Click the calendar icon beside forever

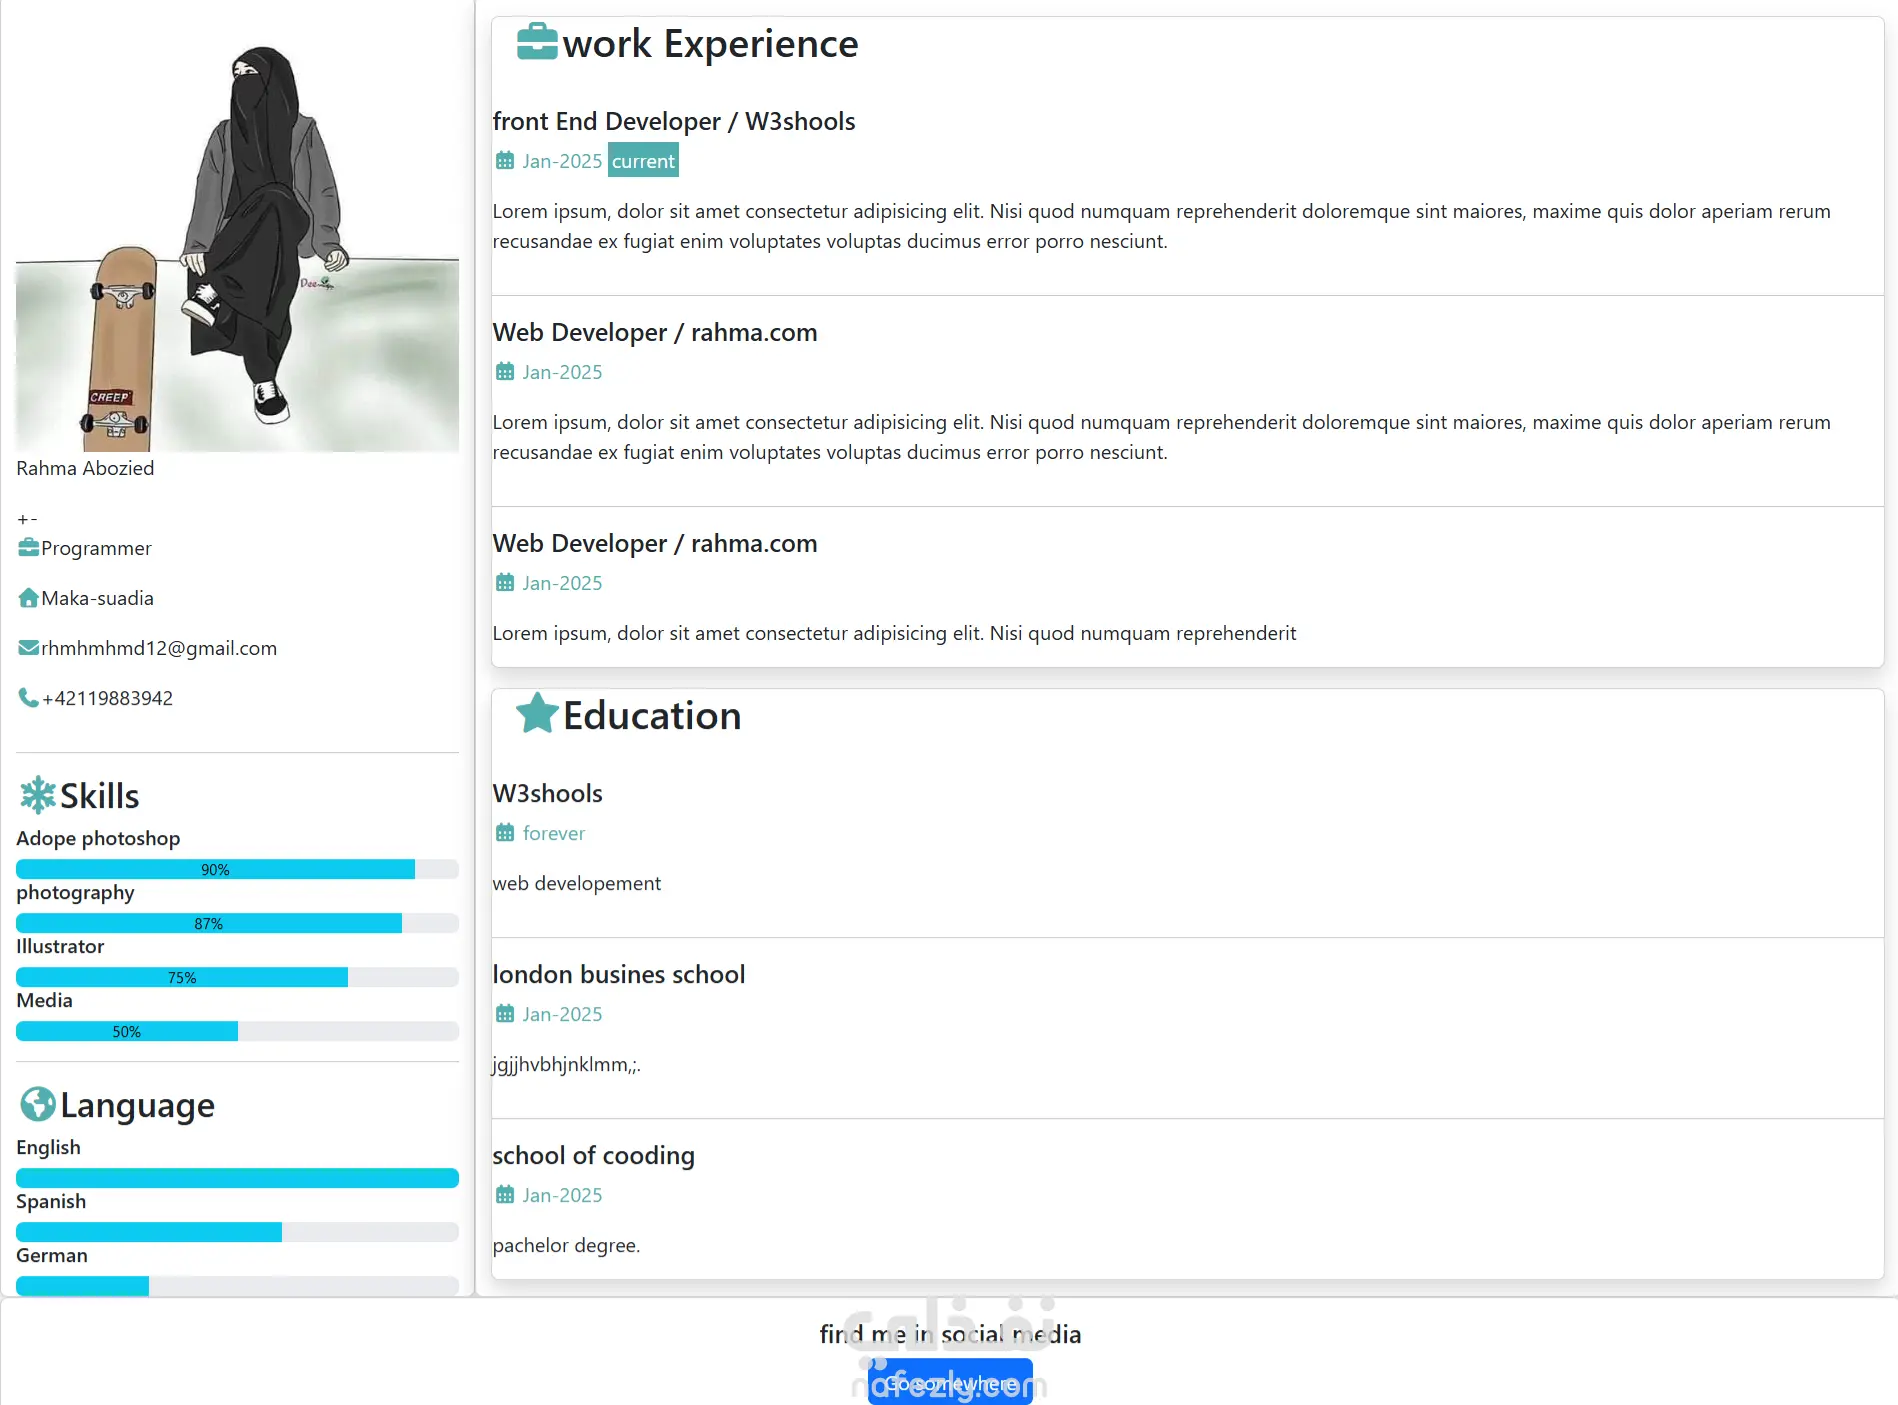[x=505, y=833]
